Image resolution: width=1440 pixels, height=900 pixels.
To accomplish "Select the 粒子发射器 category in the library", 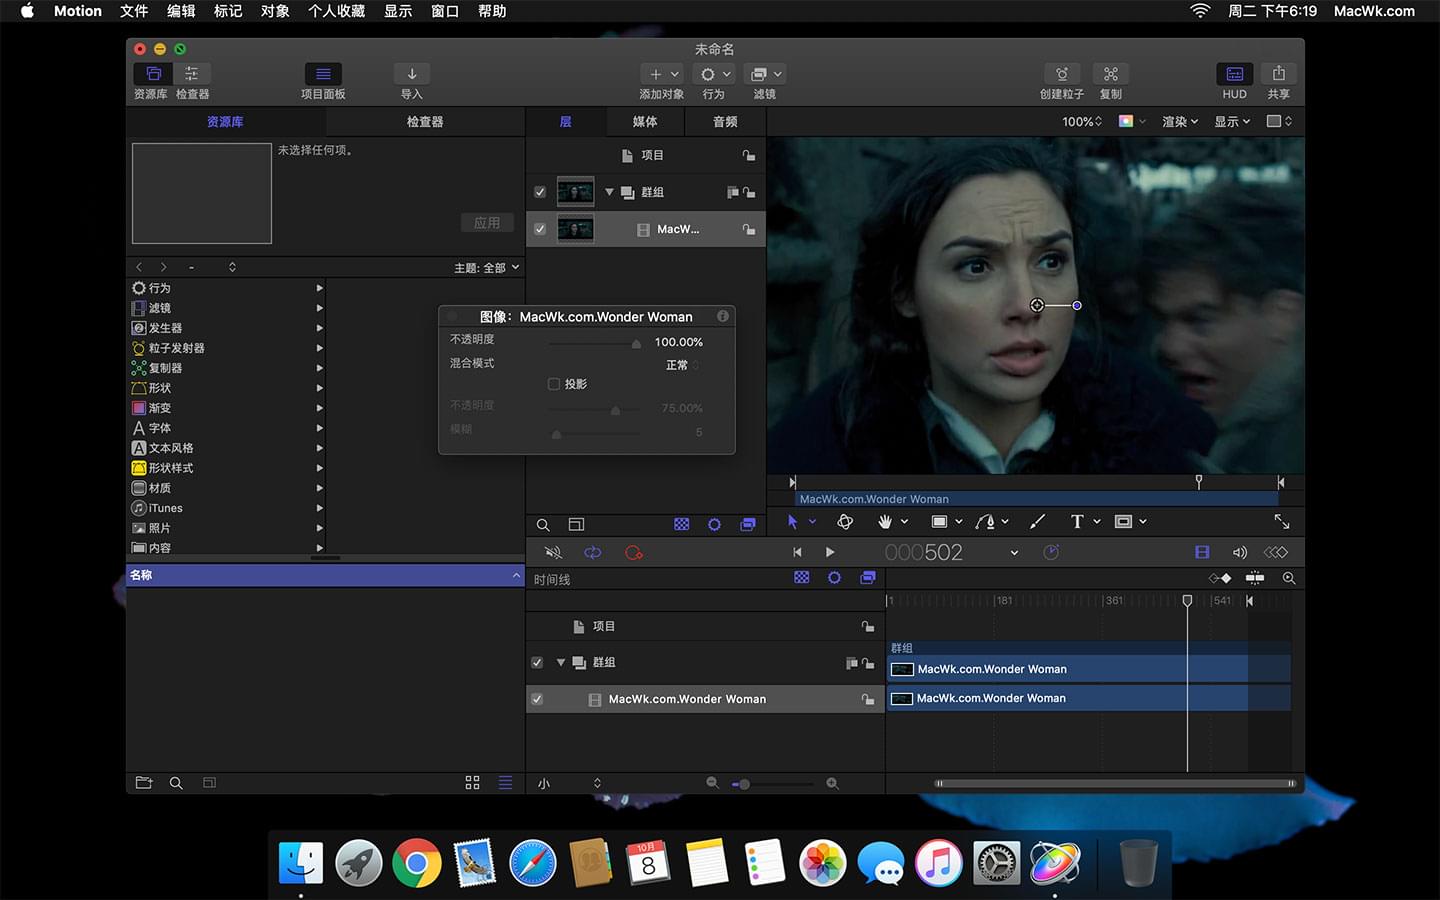I will coord(227,348).
